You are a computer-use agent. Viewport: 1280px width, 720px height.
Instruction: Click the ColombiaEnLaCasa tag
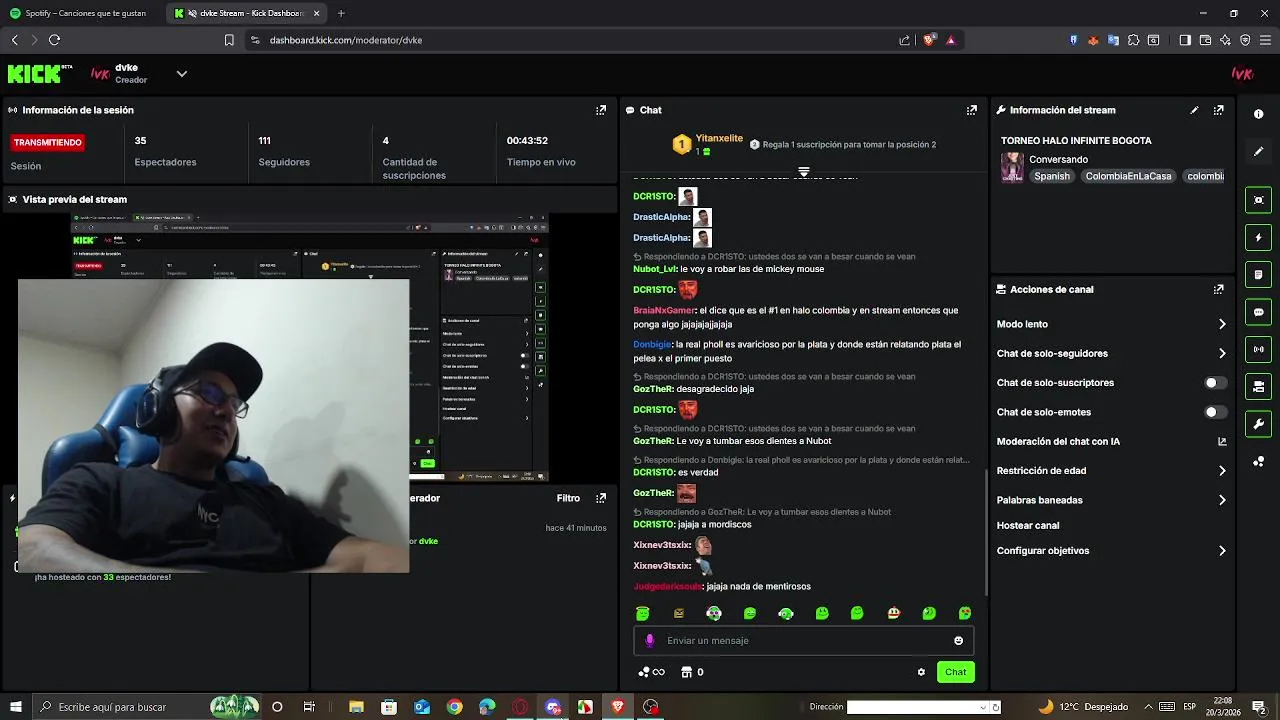[1128, 176]
